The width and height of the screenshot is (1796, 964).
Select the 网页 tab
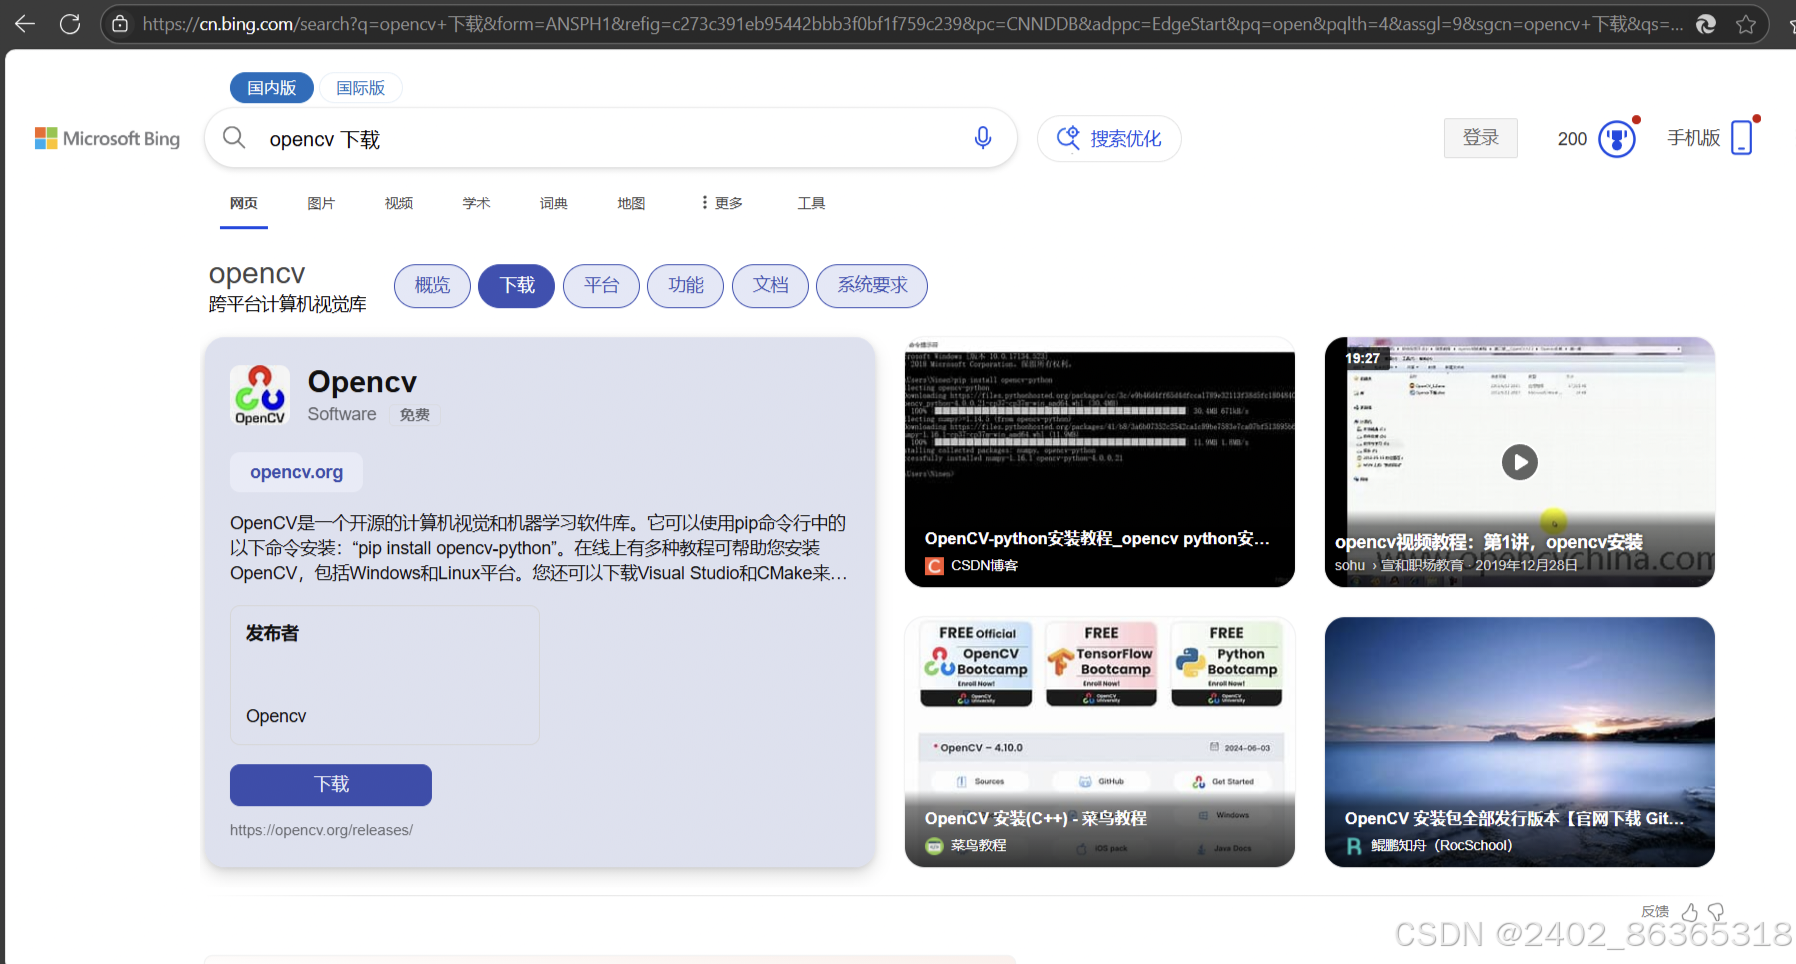(244, 203)
